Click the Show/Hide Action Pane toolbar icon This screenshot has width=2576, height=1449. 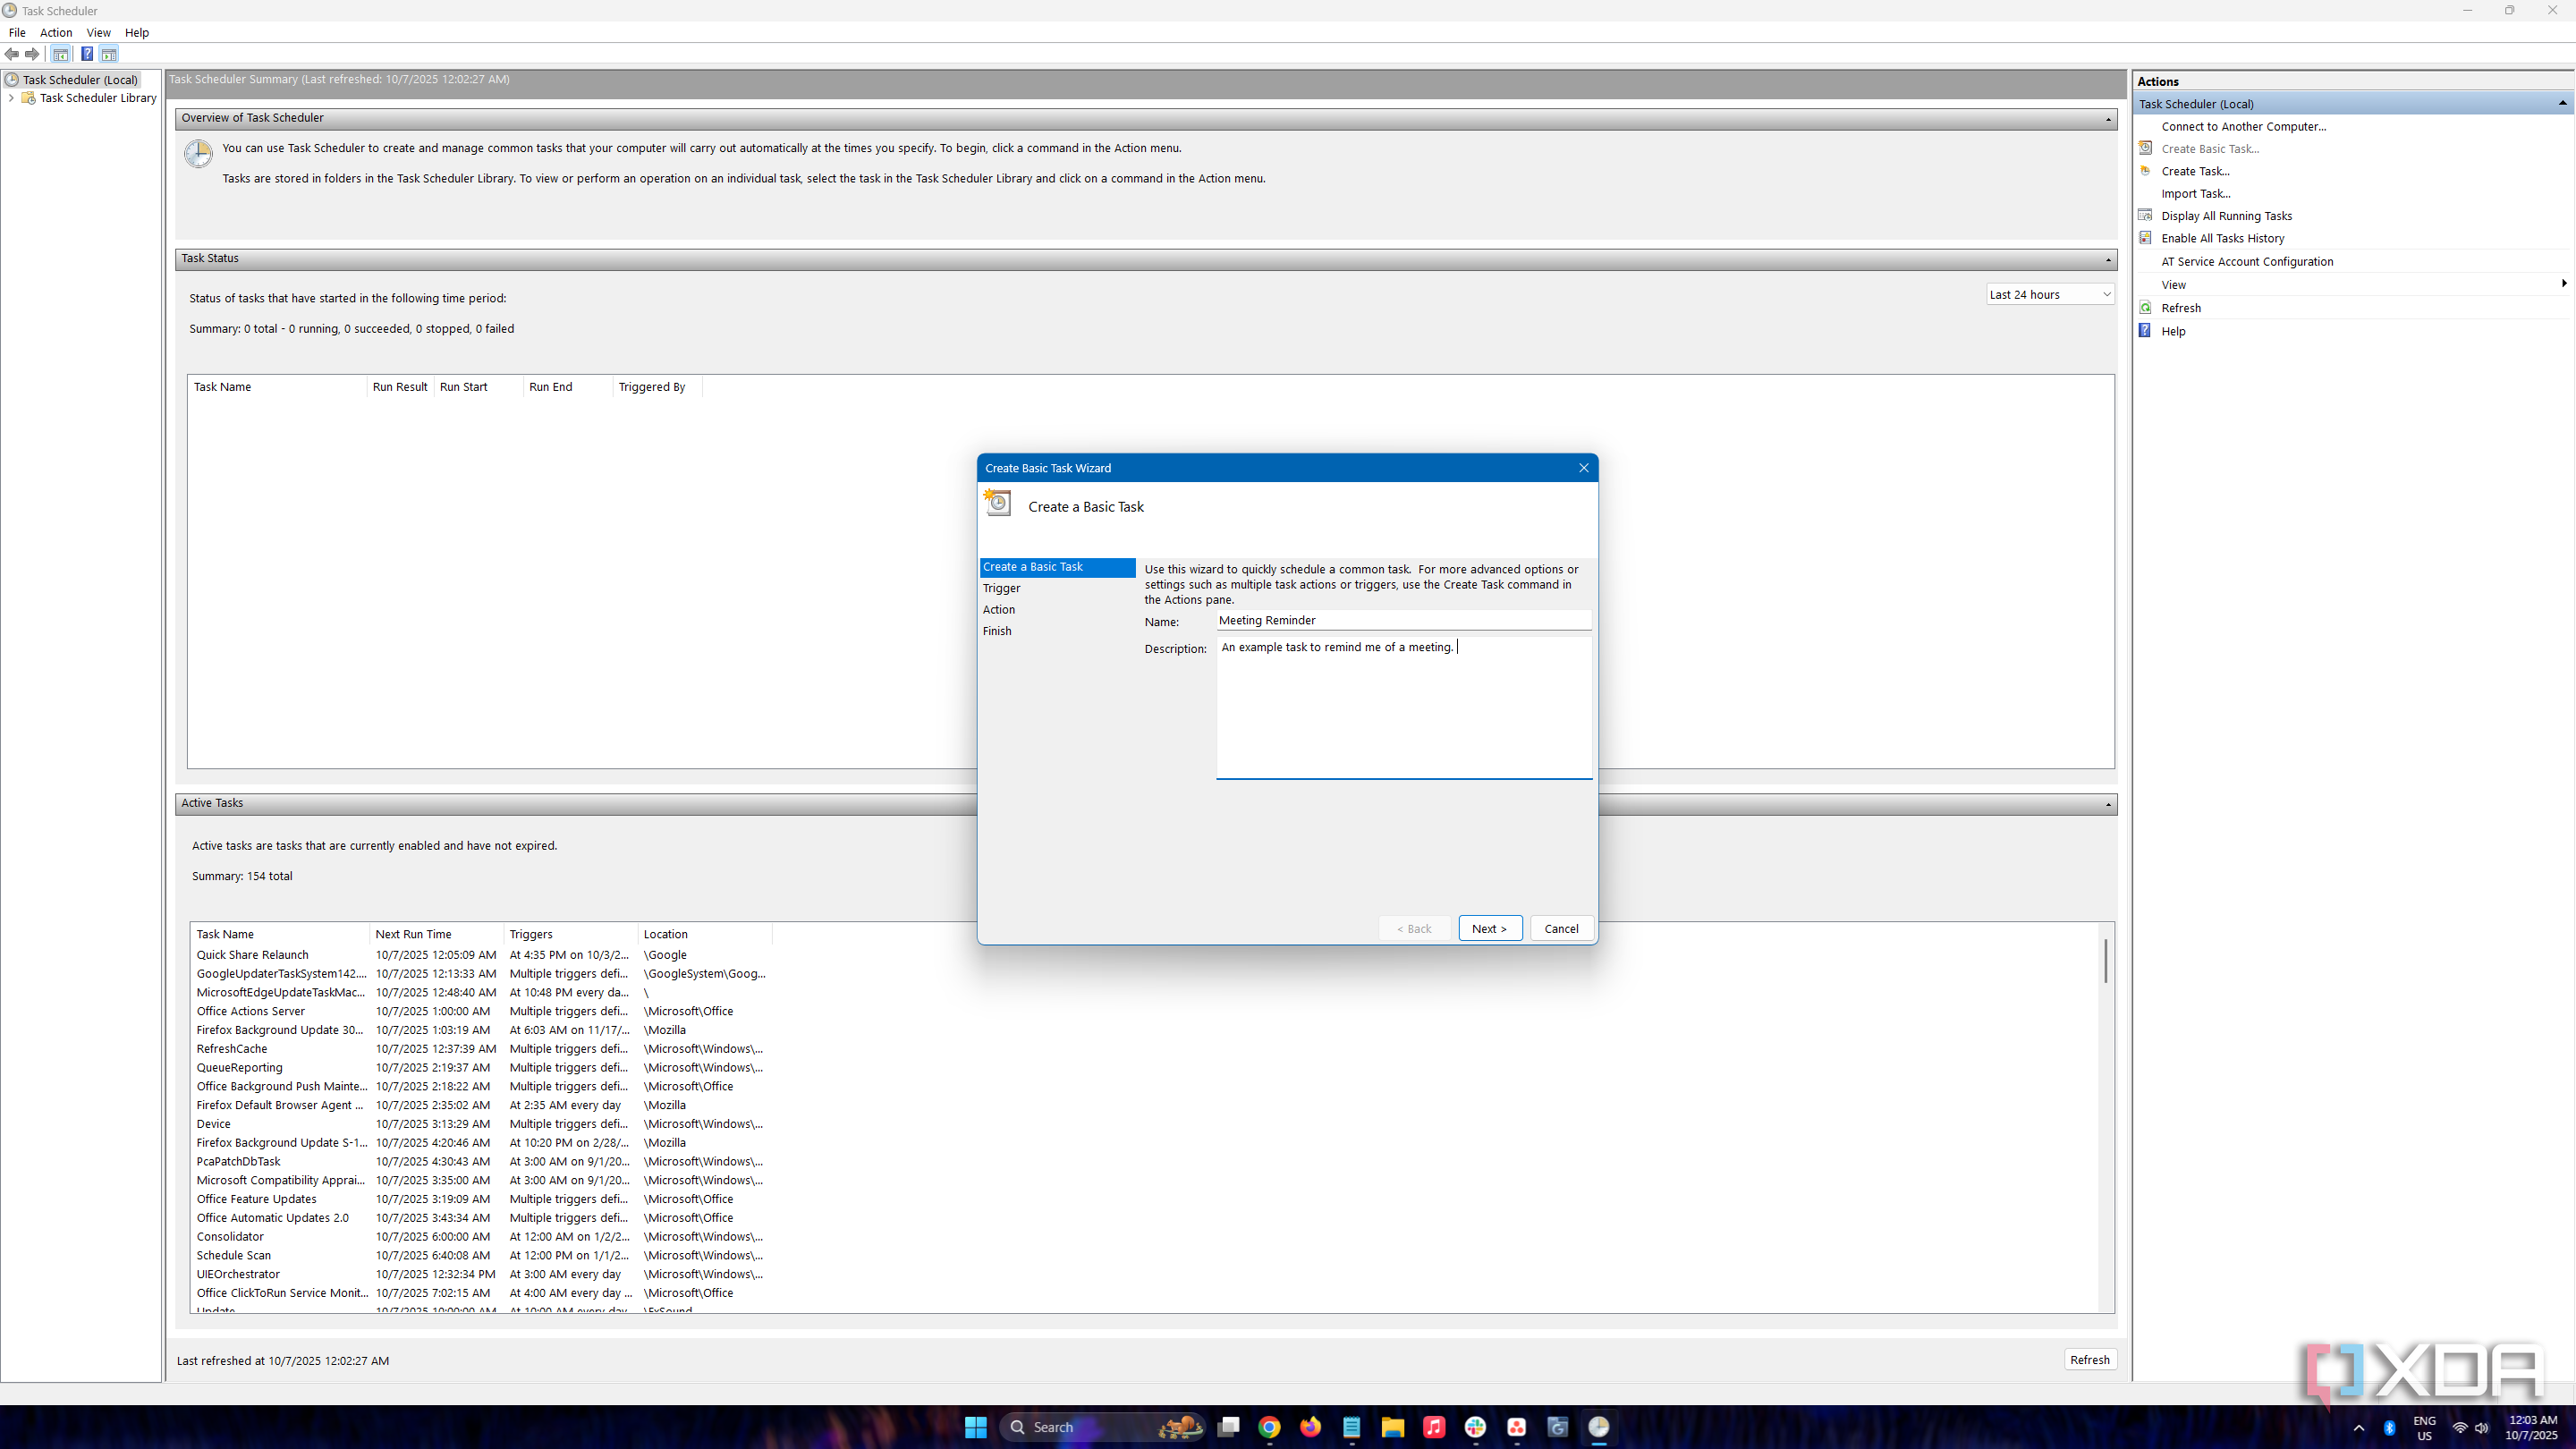coord(109,54)
